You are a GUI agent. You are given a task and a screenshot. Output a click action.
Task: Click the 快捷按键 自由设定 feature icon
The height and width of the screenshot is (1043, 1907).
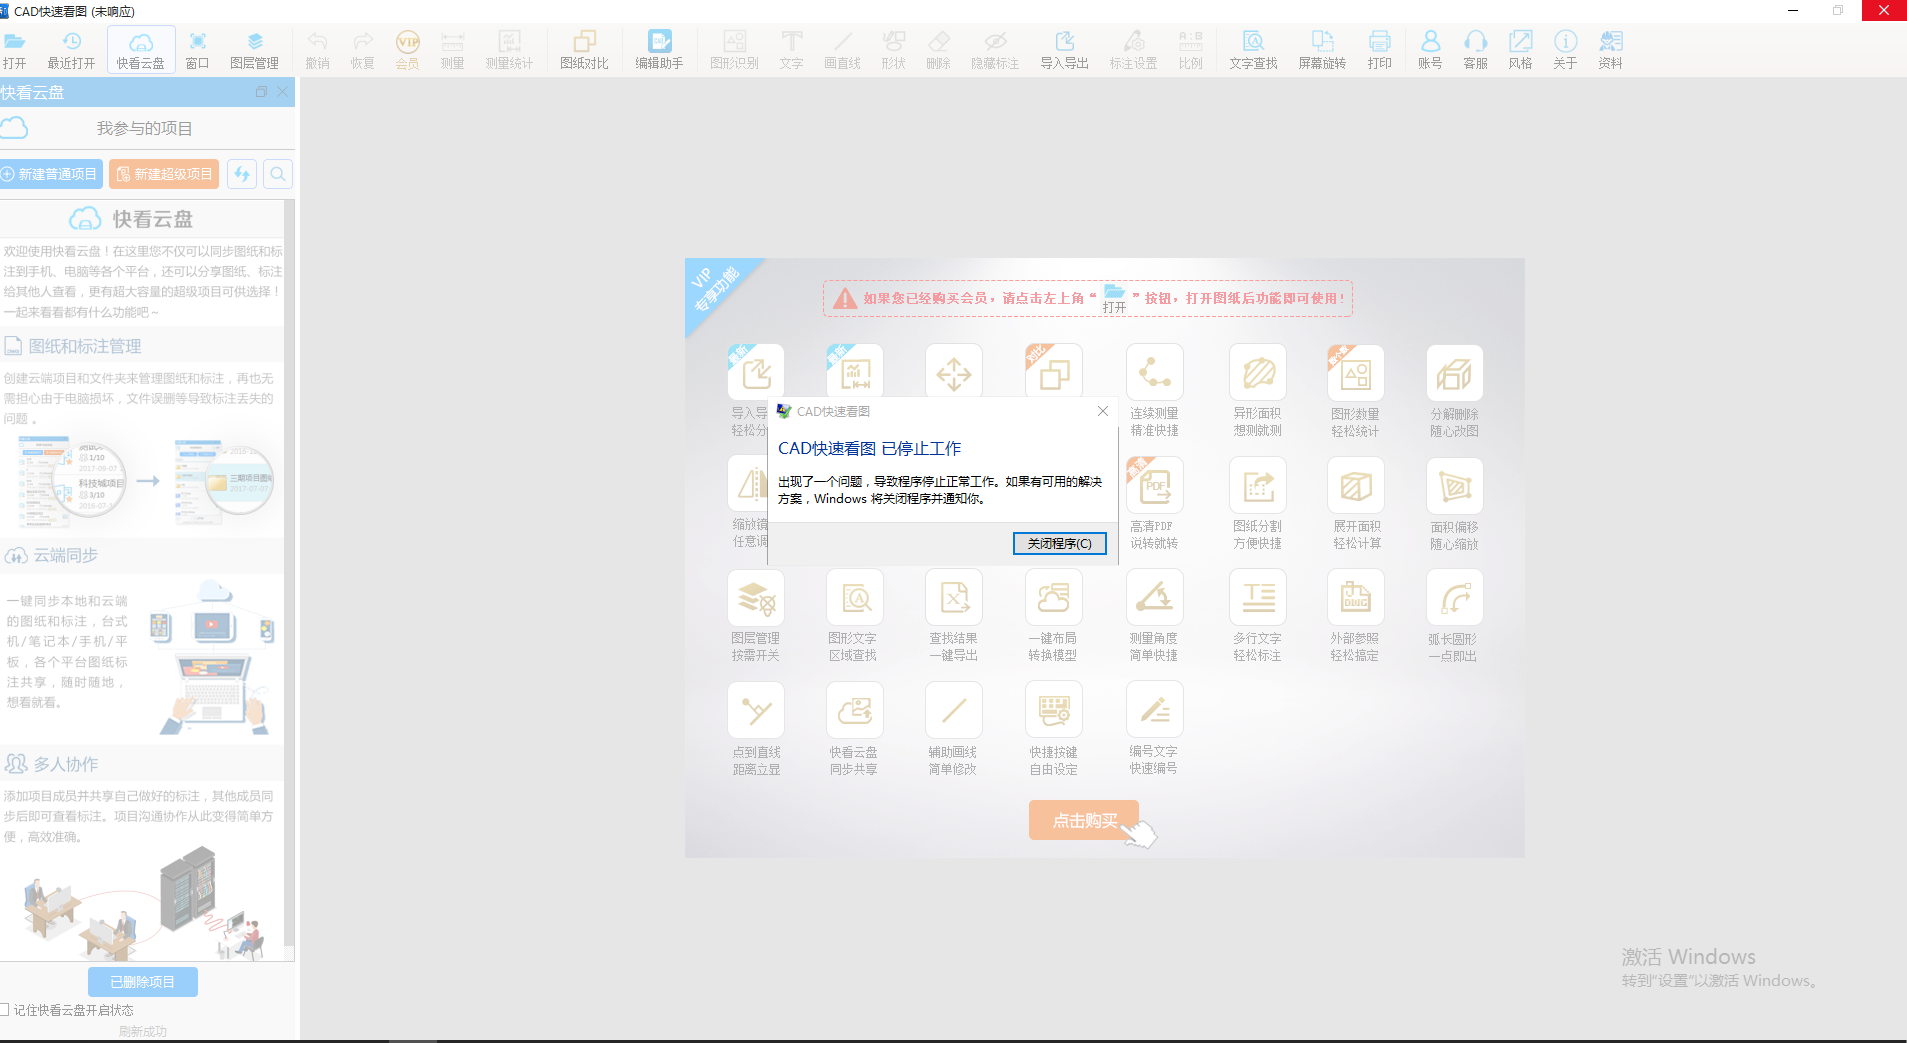(x=1054, y=710)
